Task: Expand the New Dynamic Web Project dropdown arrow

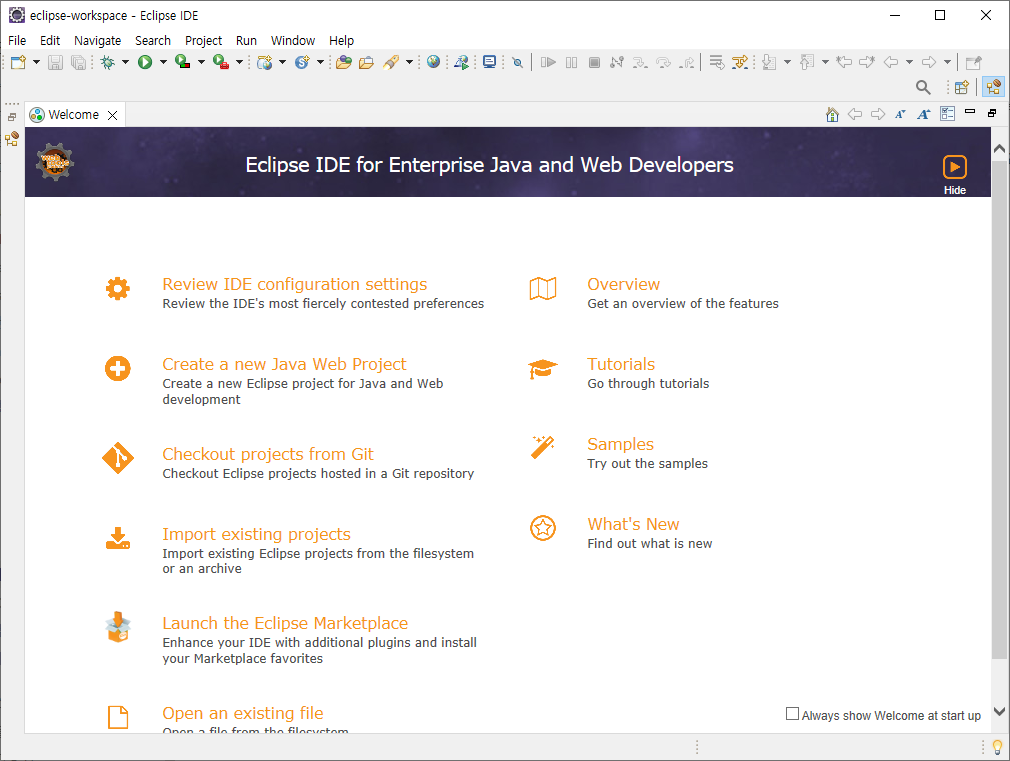Action: pos(282,63)
